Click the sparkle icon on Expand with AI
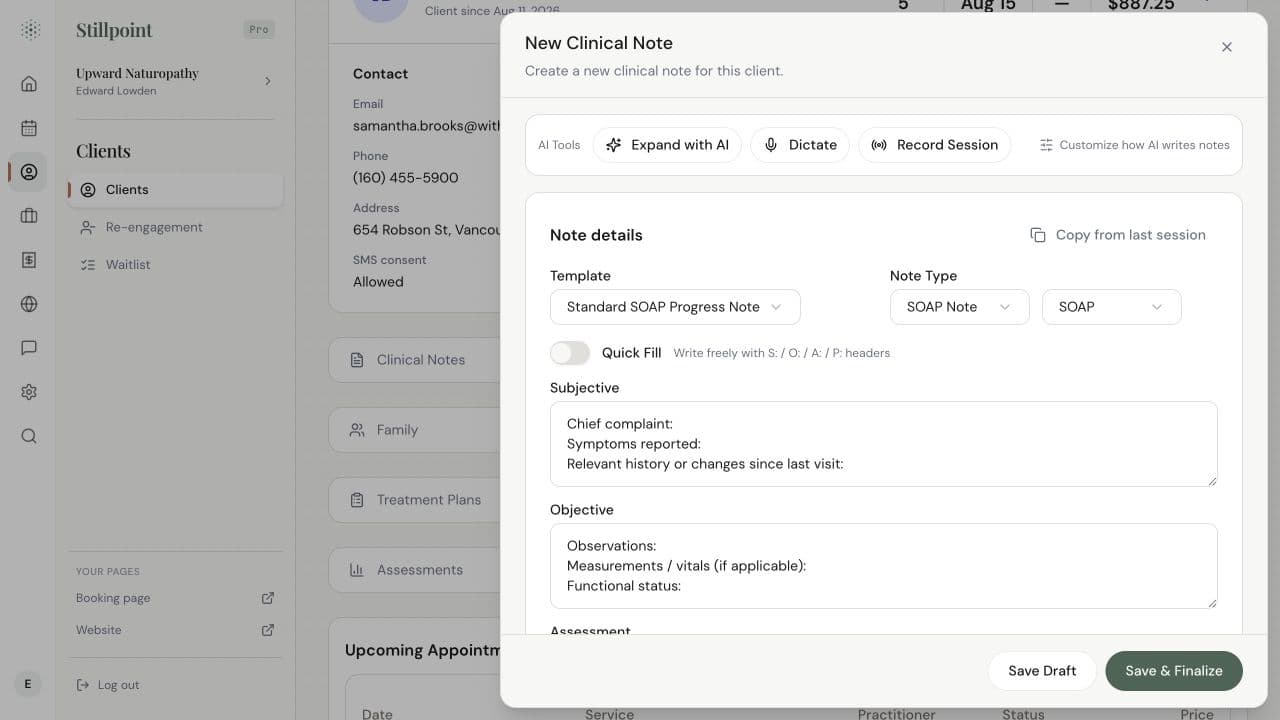The image size is (1280, 720). 614,145
